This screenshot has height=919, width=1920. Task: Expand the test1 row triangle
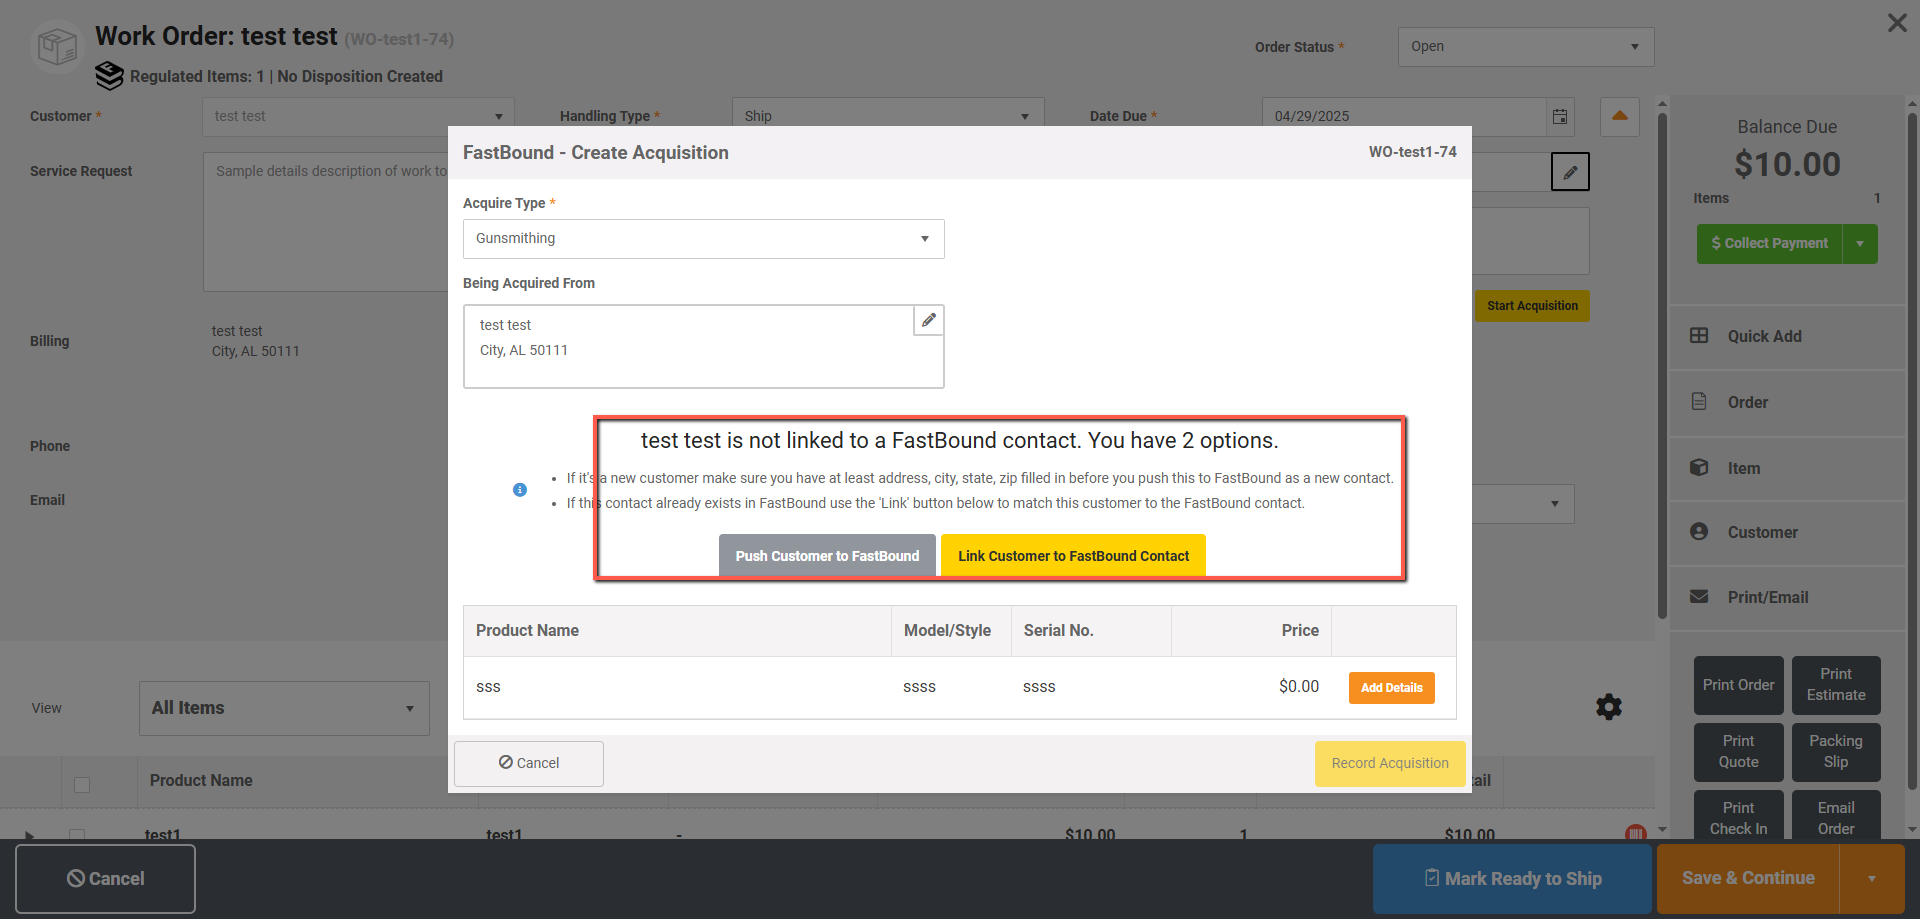point(29,835)
